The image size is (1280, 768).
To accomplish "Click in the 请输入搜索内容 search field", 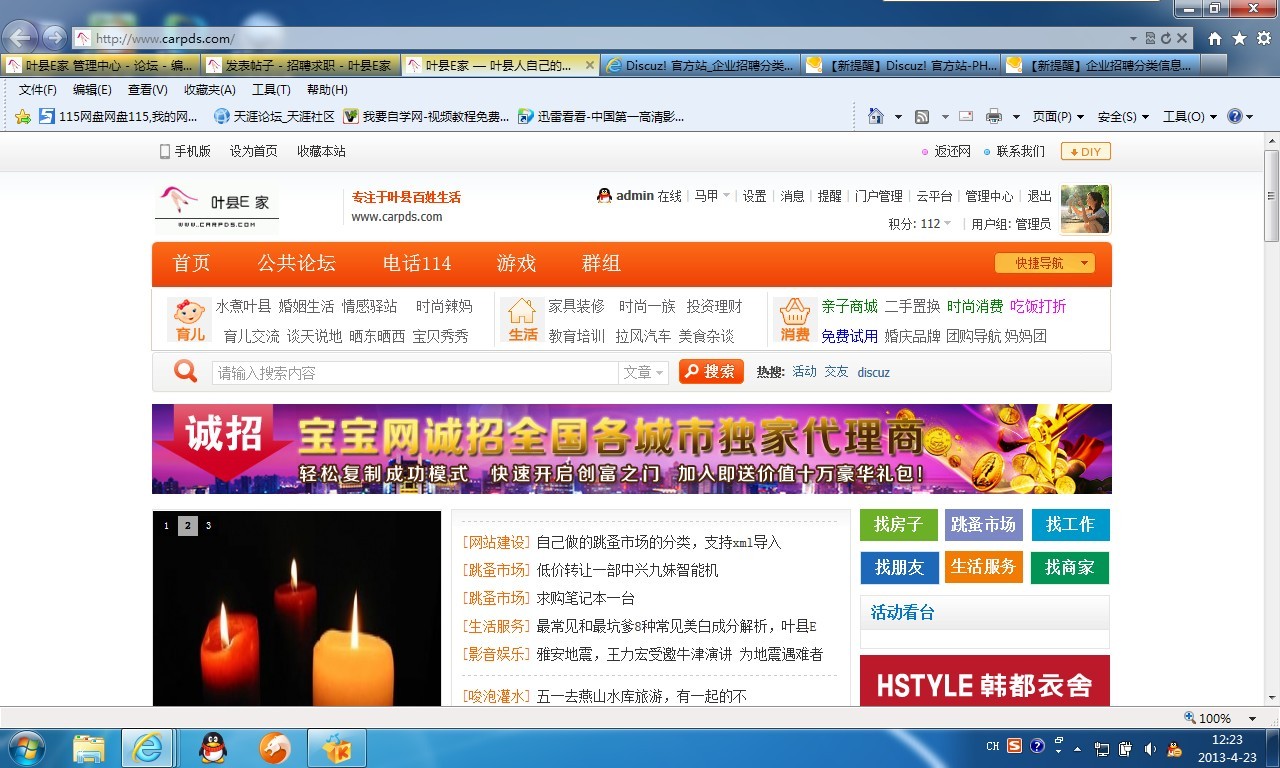I will [415, 372].
